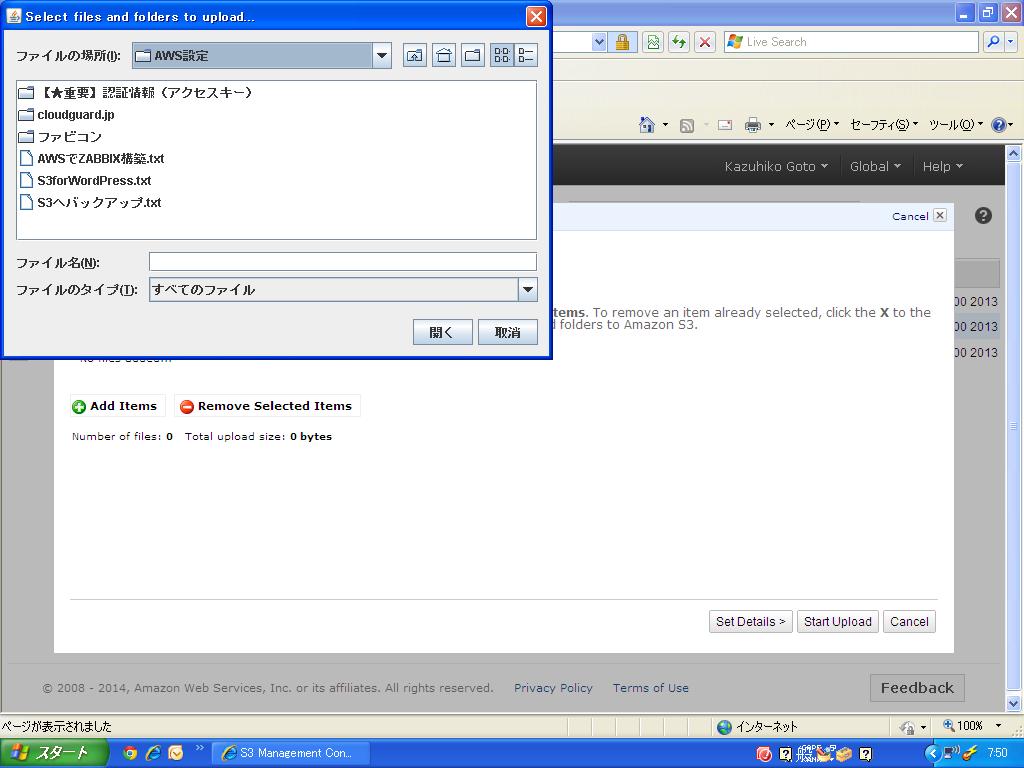Create a new folder in file dialog
Image resolution: width=1024 pixels, height=768 pixels.
(x=473, y=56)
